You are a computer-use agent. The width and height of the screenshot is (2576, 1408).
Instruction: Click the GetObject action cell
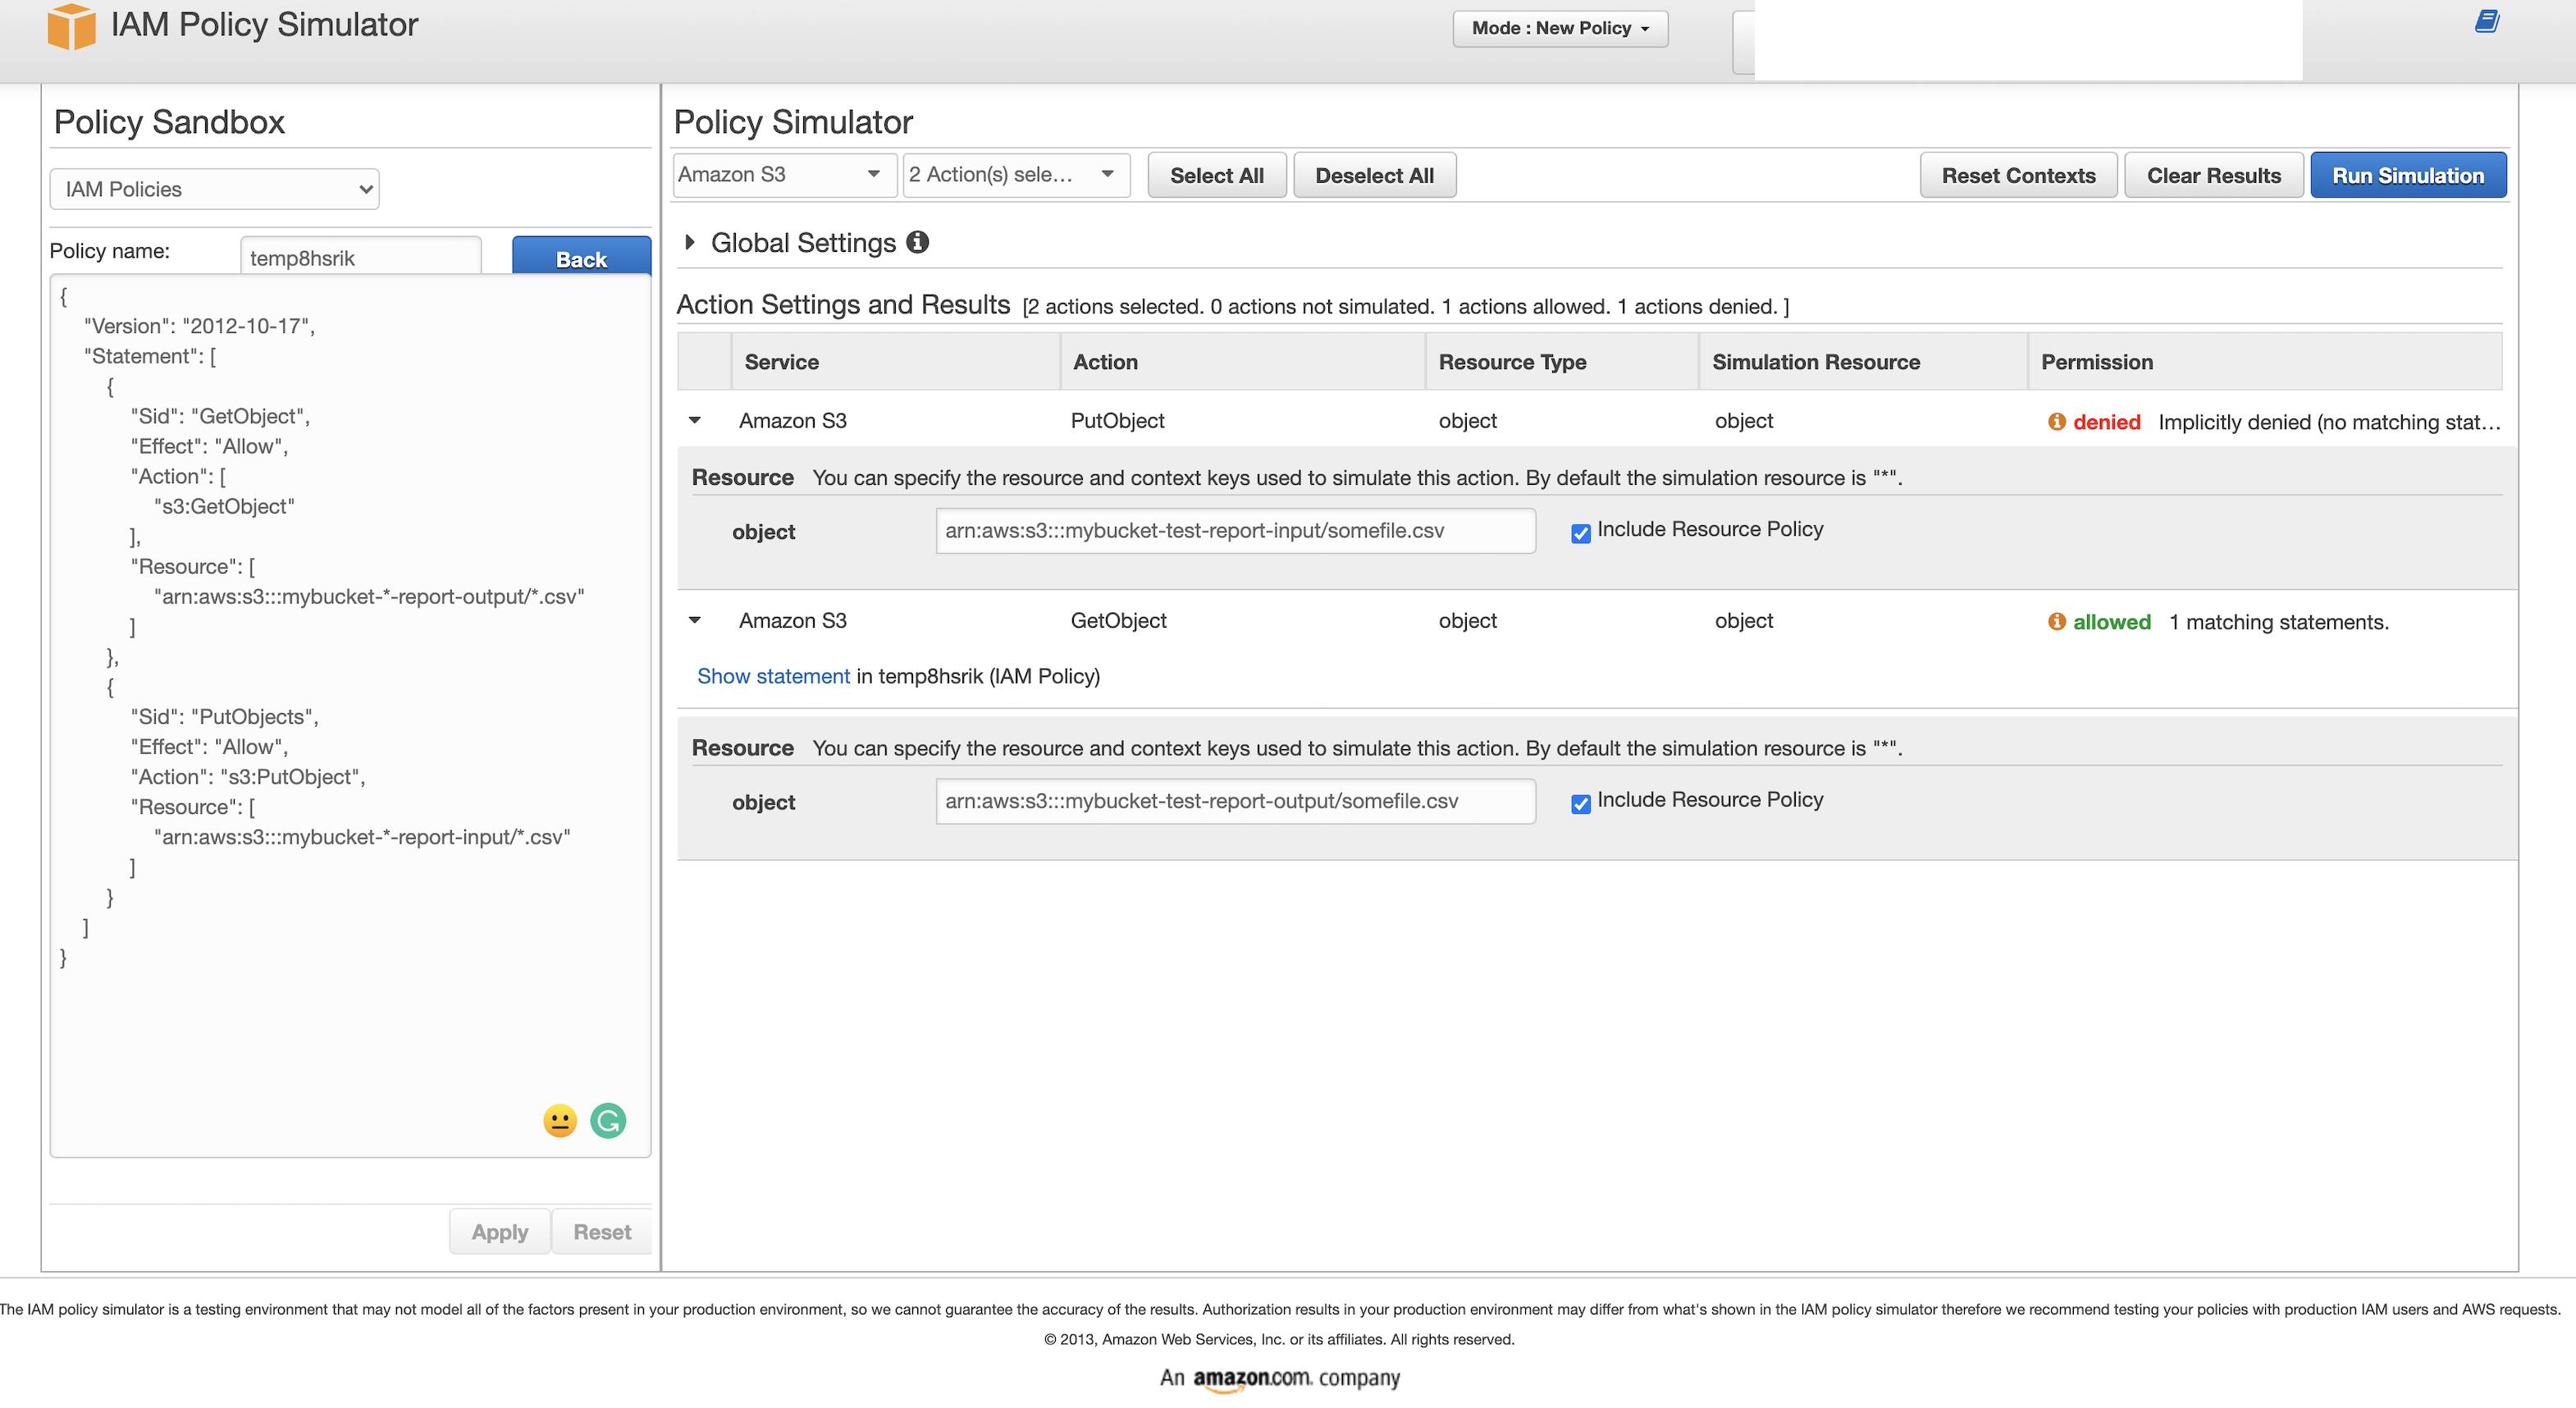[x=1118, y=621]
